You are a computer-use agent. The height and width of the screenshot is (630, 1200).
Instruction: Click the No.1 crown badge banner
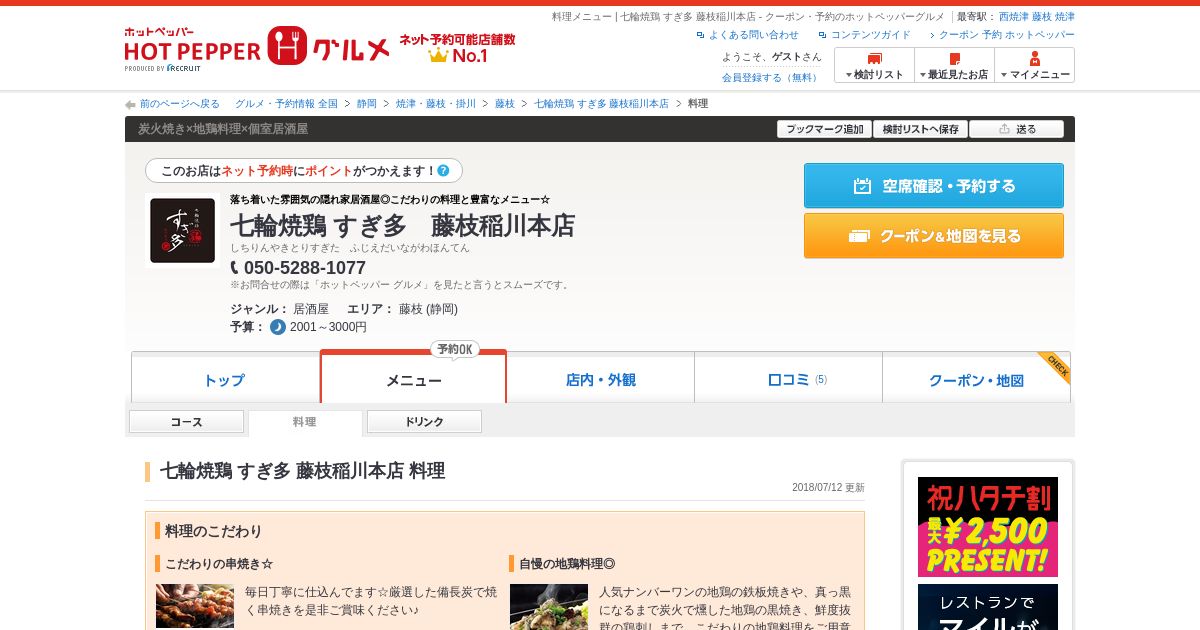457,48
